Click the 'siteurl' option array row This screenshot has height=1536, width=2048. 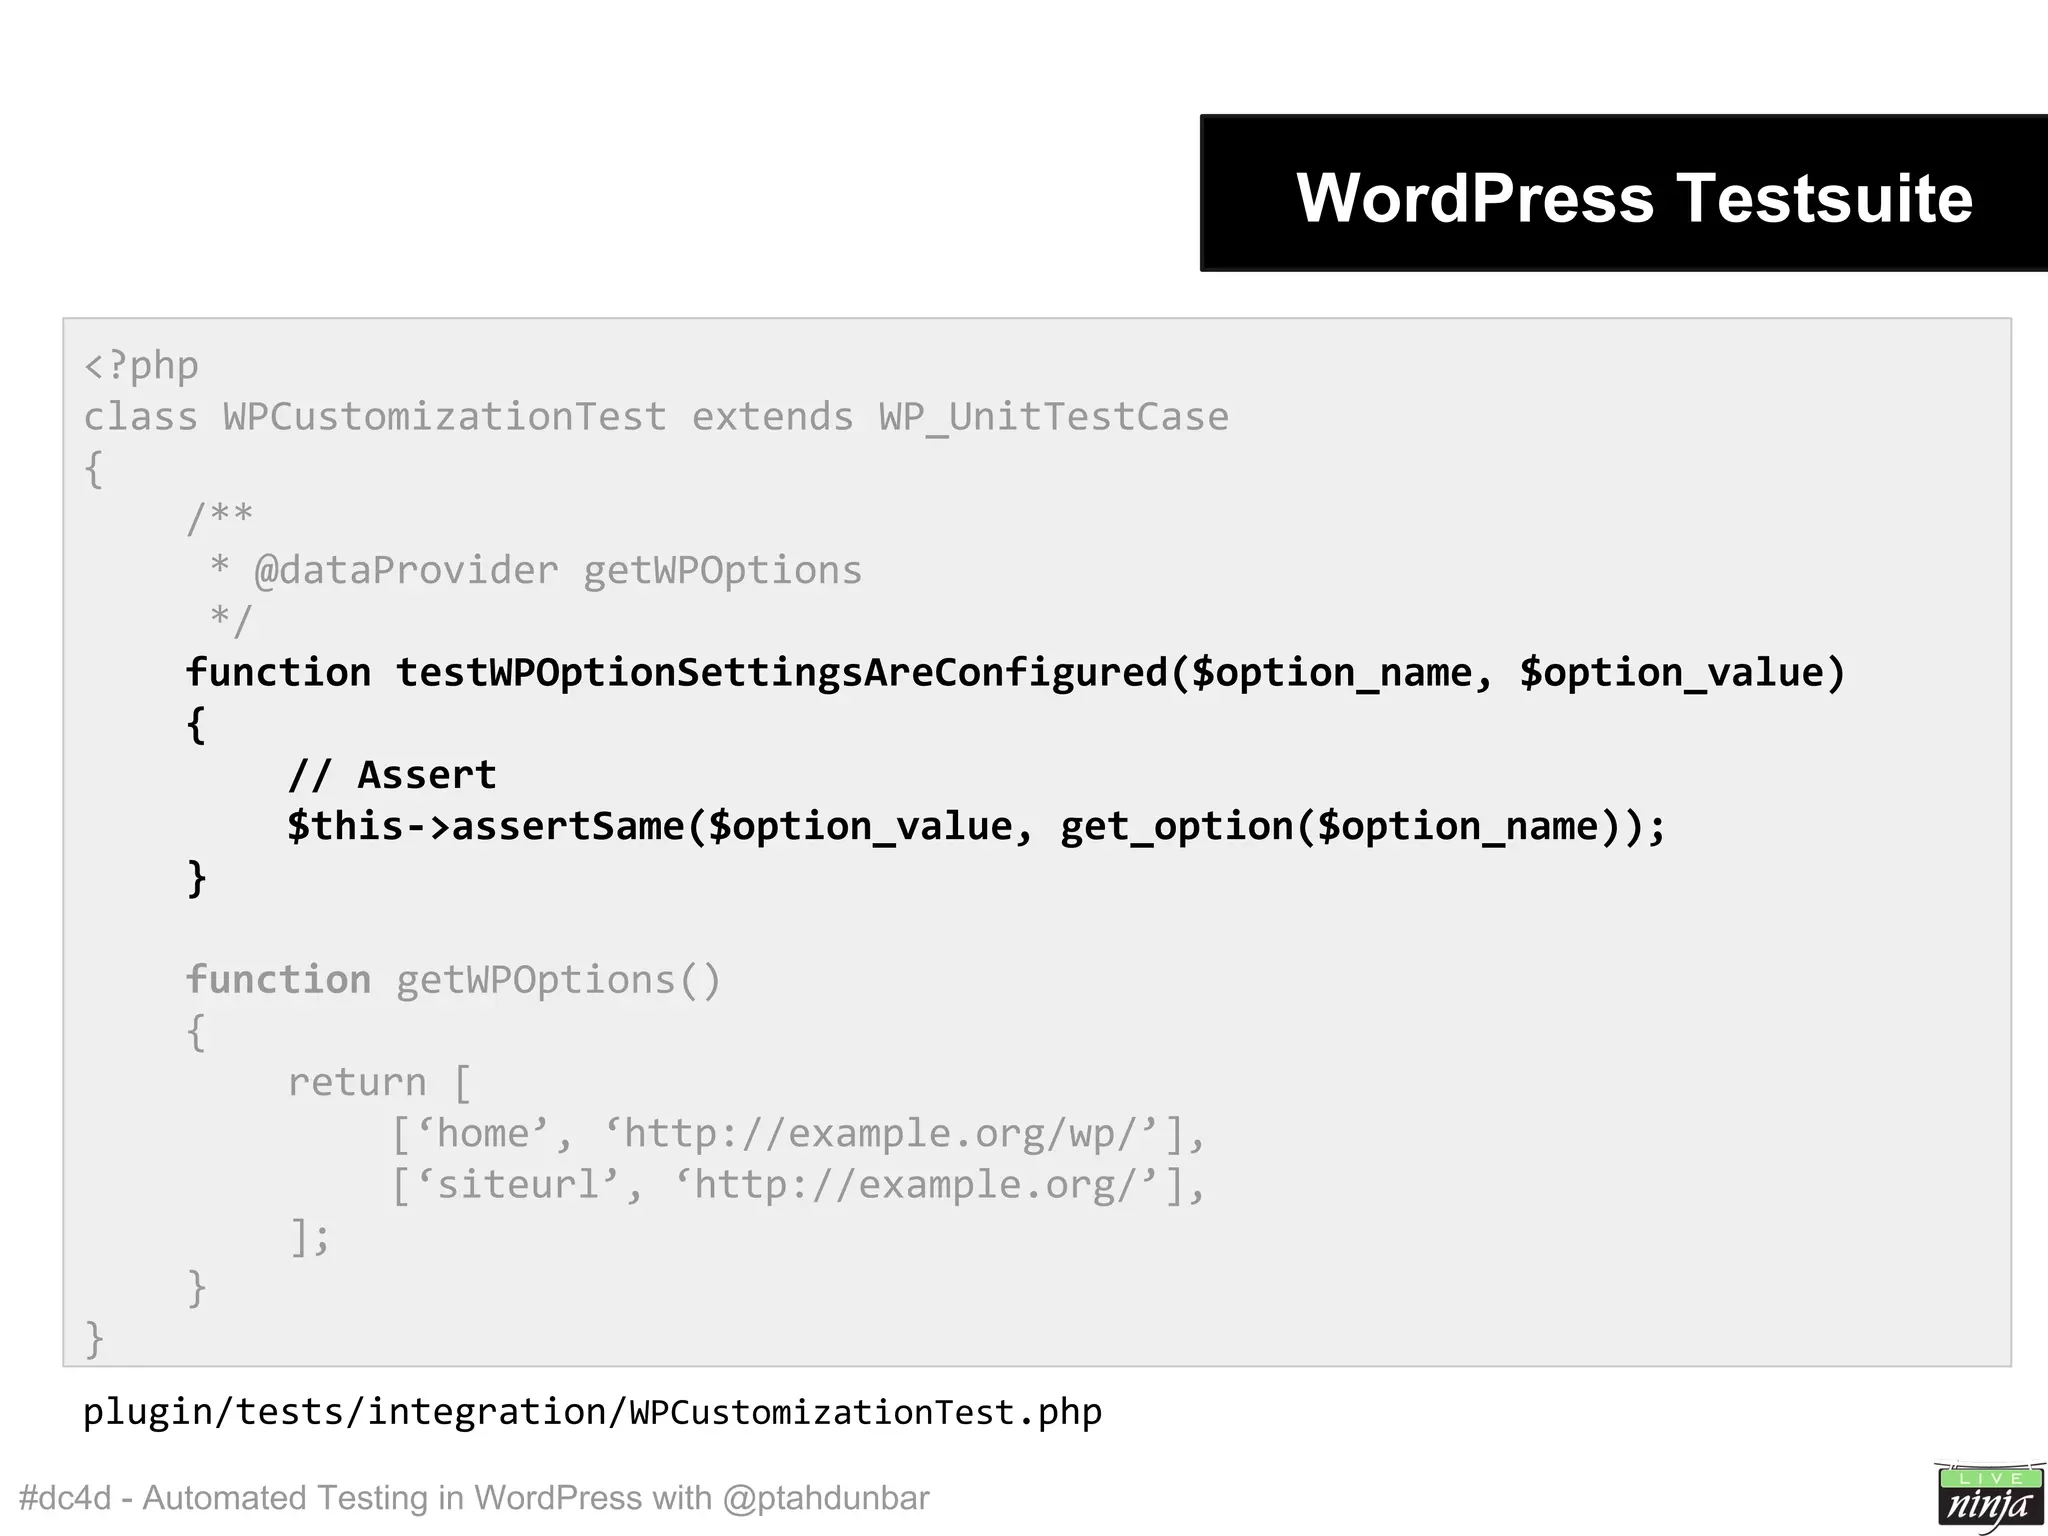799,1185
